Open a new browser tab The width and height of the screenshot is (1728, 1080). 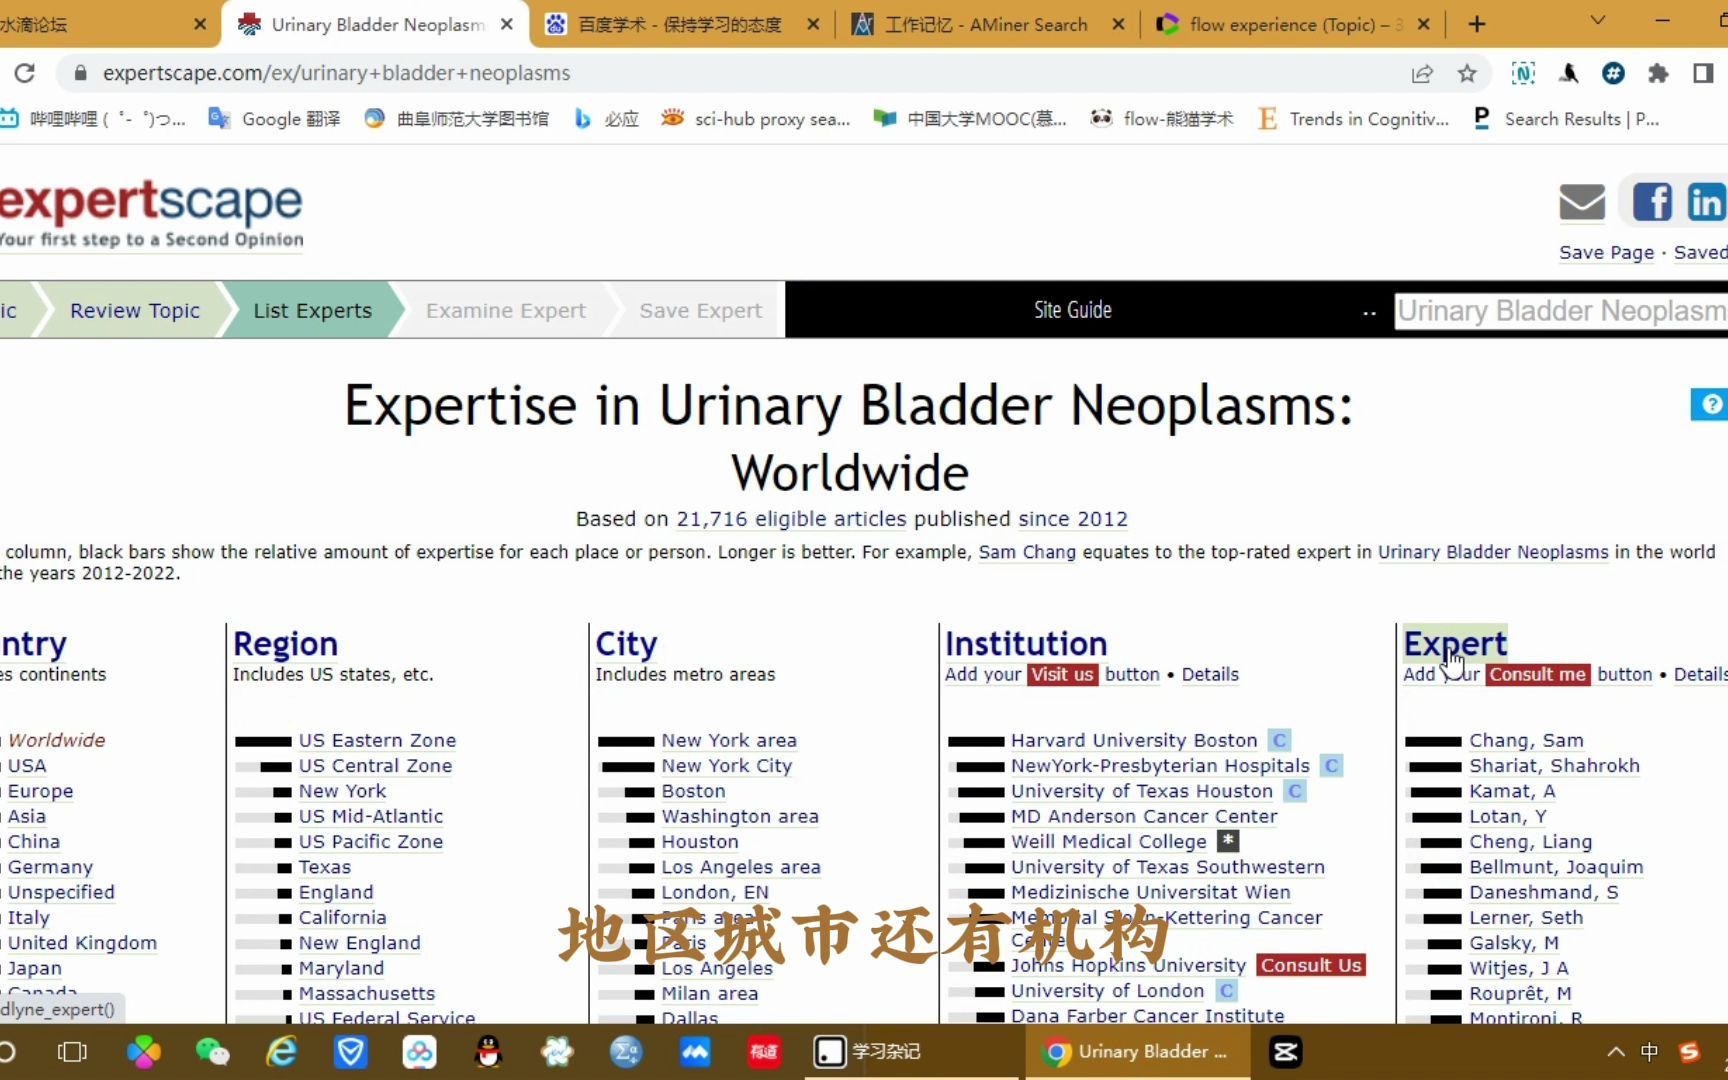pos(1477,24)
